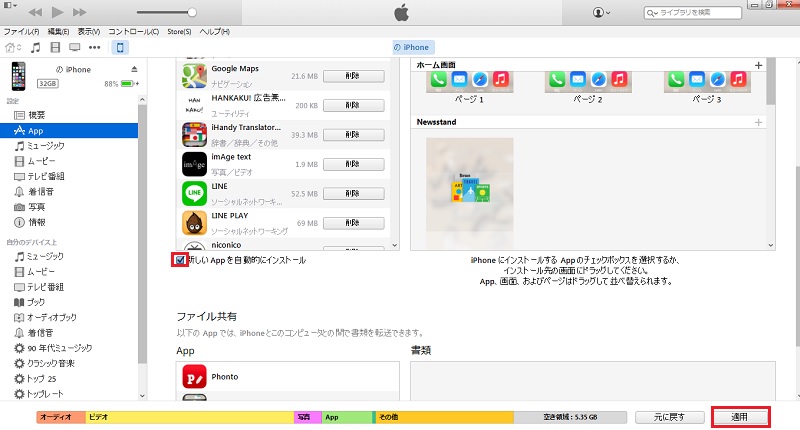Click the rewind playback button
The image size is (800, 430).
35,12
